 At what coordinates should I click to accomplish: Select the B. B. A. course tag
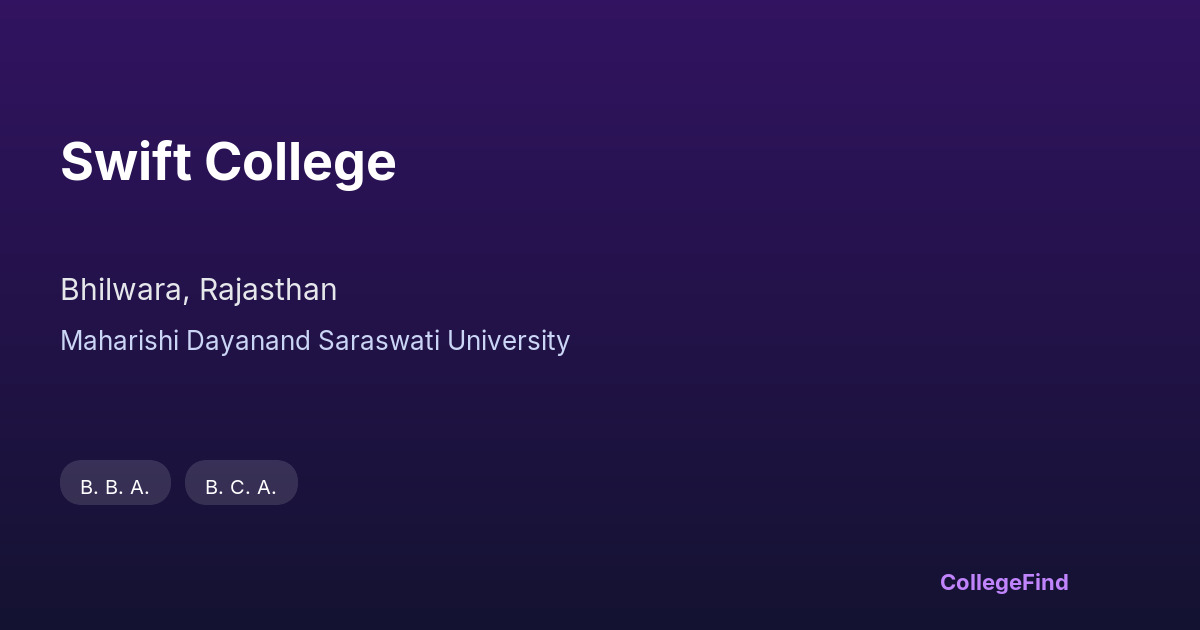(115, 483)
